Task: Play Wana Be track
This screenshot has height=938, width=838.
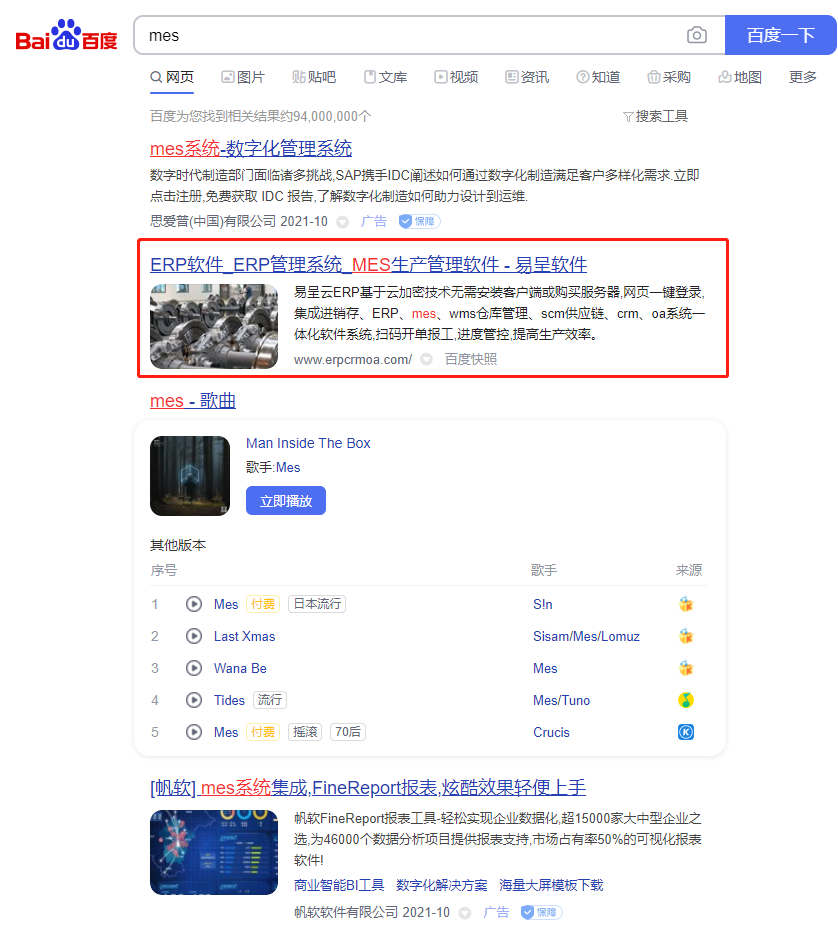Action: point(194,668)
